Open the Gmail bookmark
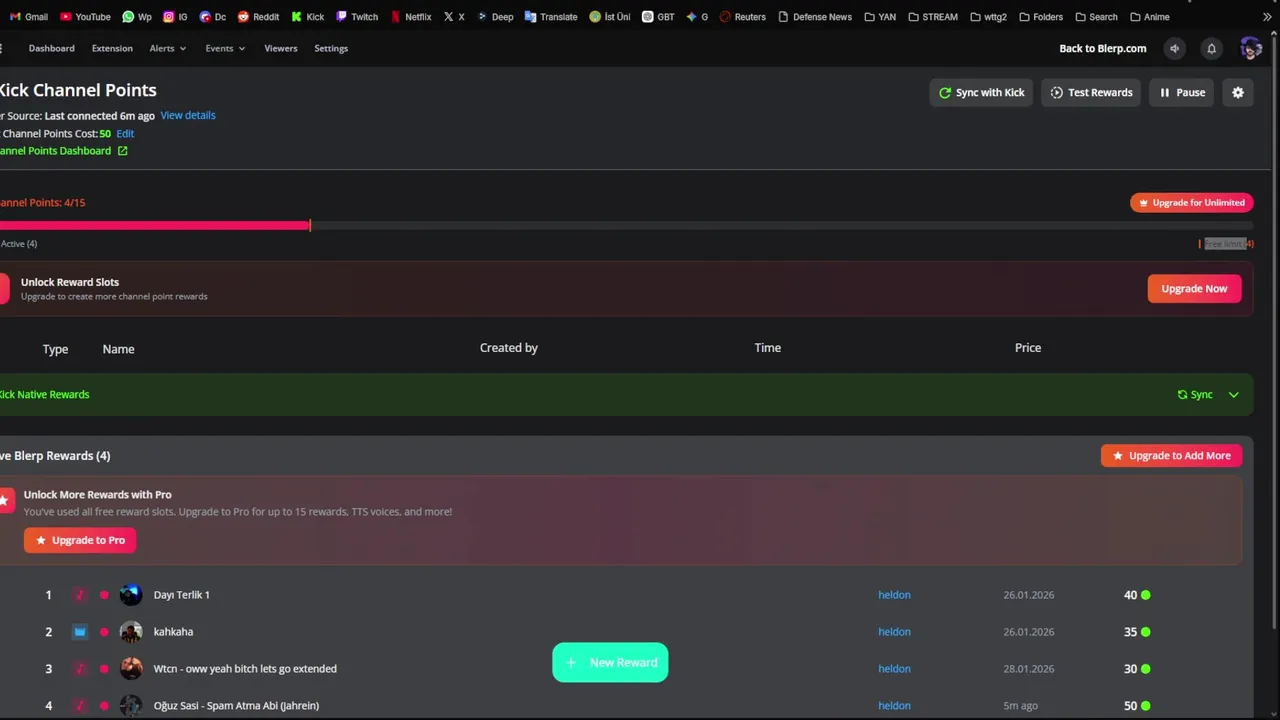This screenshot has height=720, width=1280. pos(29,16)
